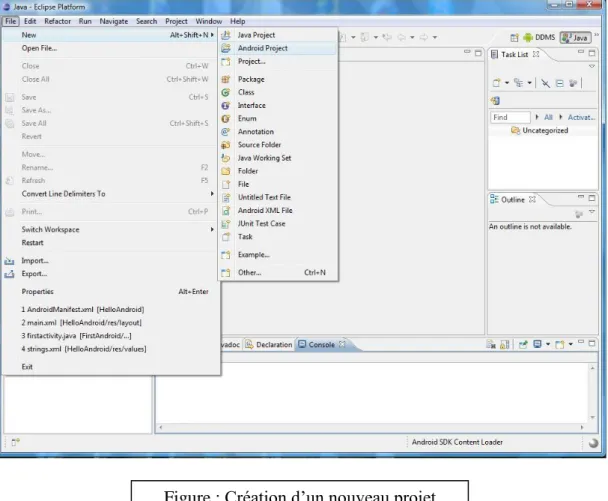Click the Open Perspective icon

coord(514,38)
